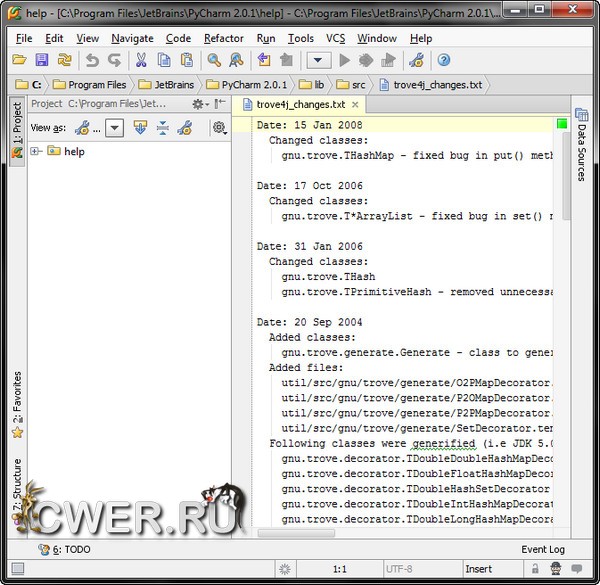Click the C: breadcrumb in navigation bar
This screenshot has height=585, width=600.
(29, 85)
